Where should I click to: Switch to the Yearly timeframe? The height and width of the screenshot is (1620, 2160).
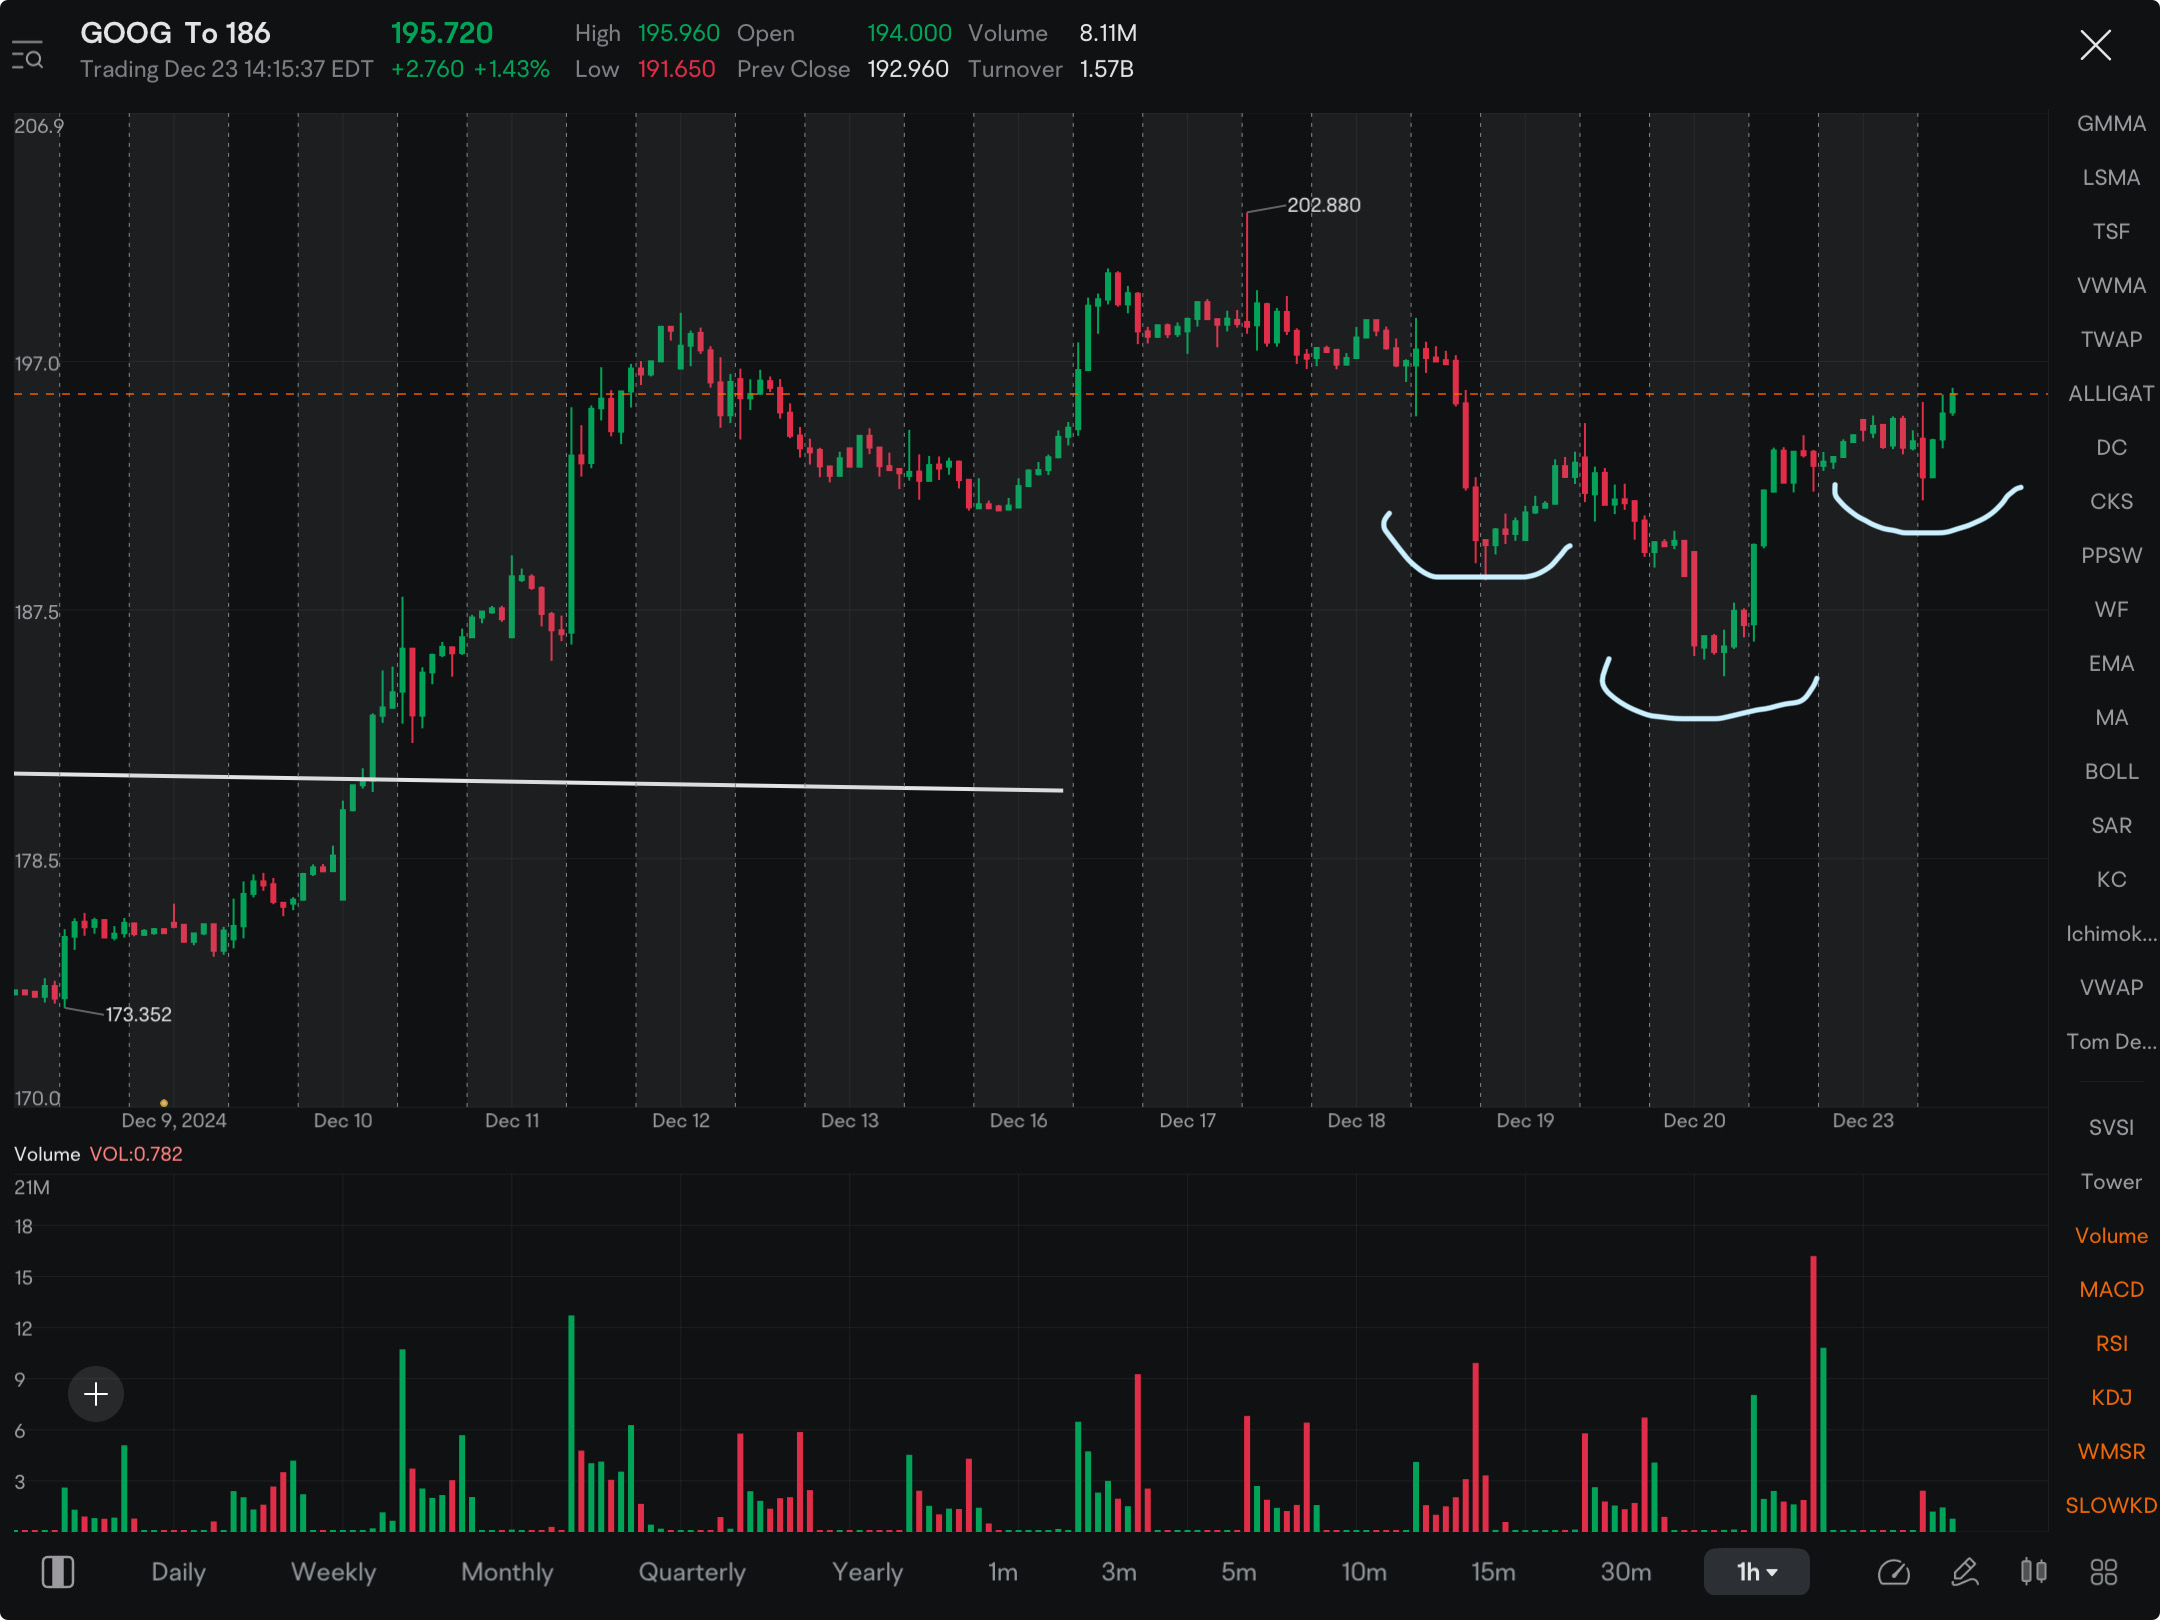click(867, 1572)
